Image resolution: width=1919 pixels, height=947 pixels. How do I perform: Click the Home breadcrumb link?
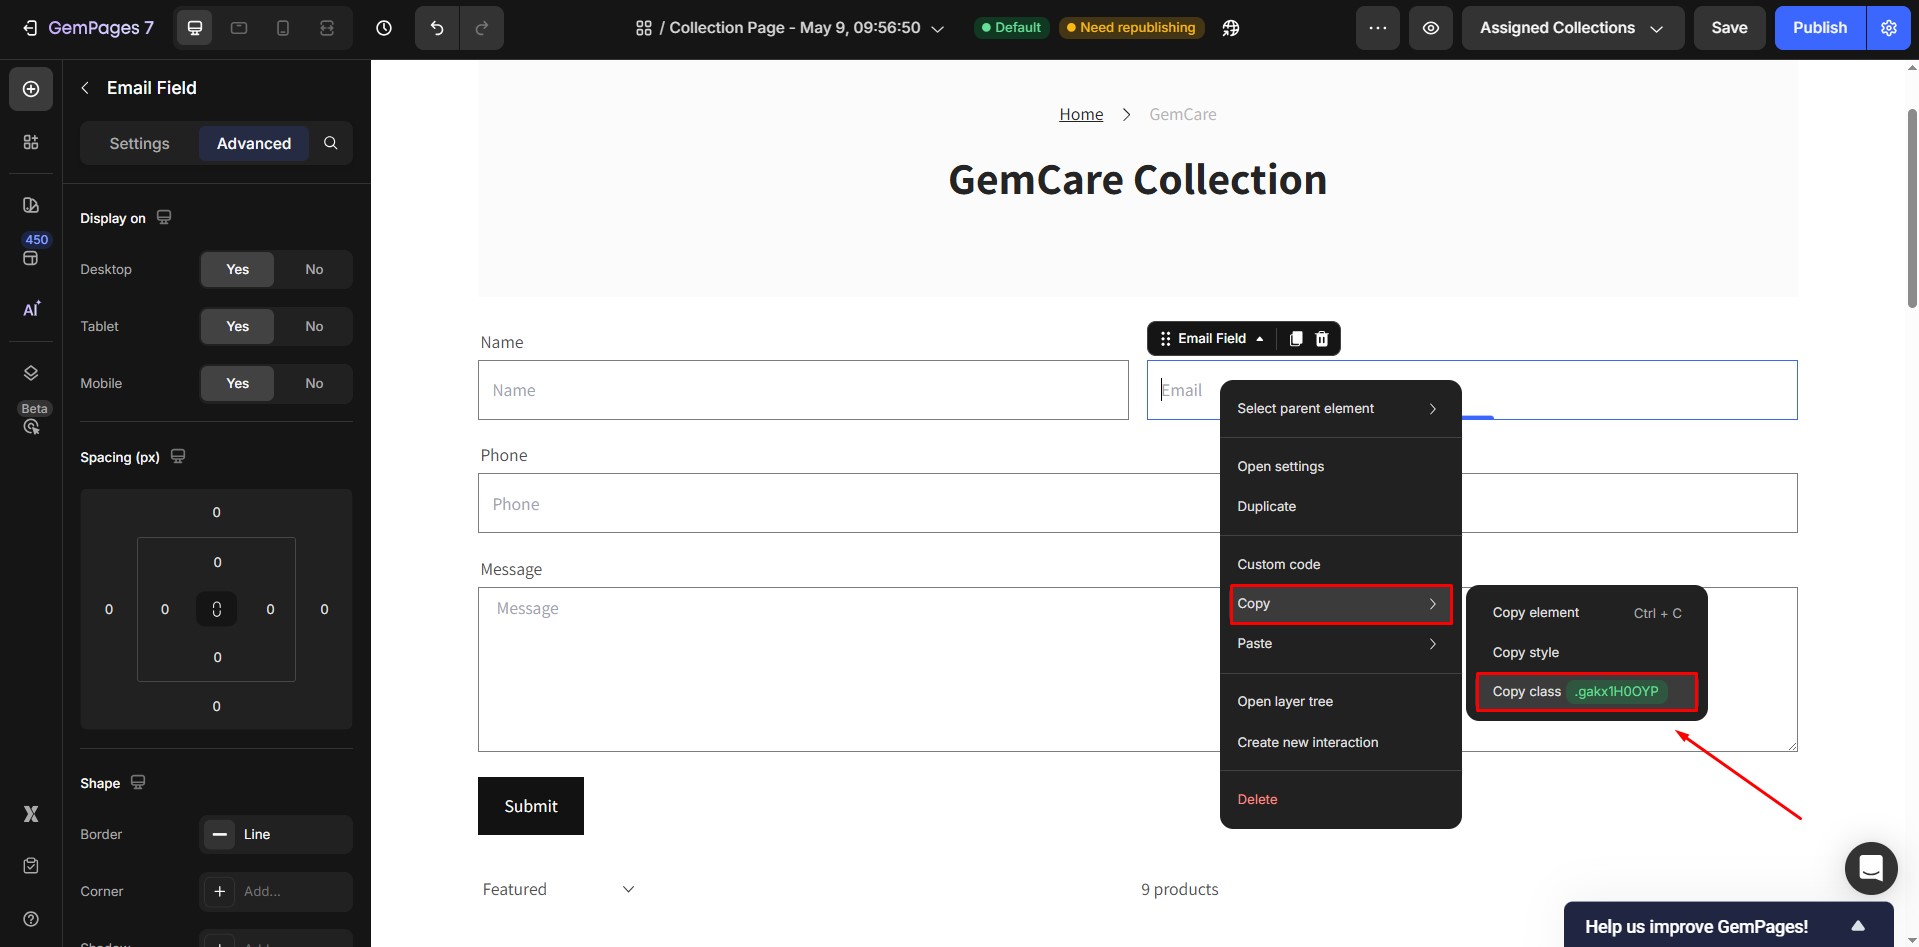point(1081,114)
